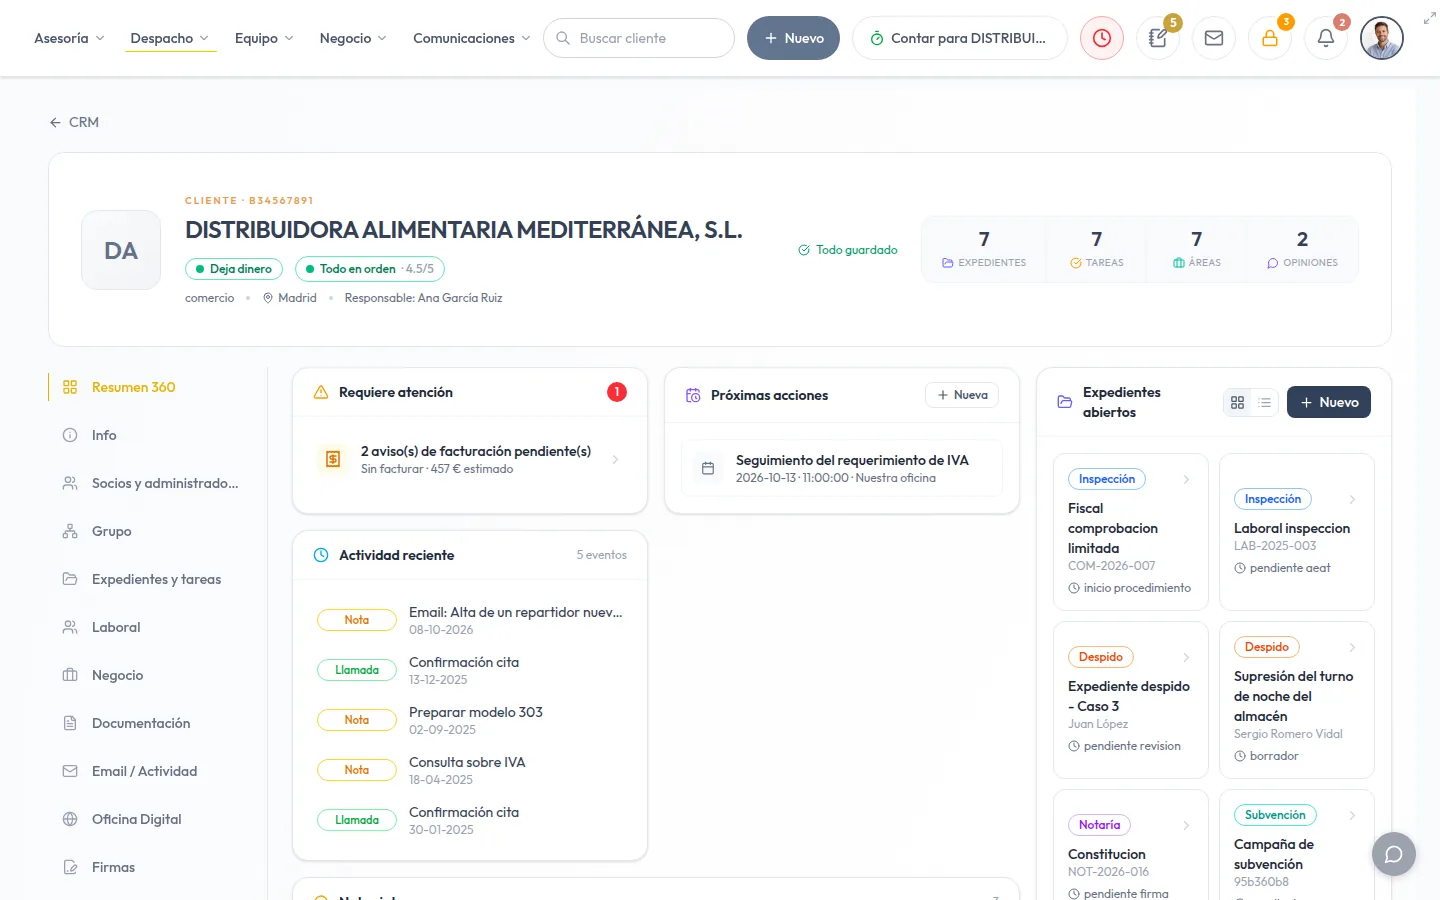Image resolution: width=1440 pixels, height=900 pixels.
Task: Open Email: Alta de un repartidor note
Action: [x=470, y=620]
